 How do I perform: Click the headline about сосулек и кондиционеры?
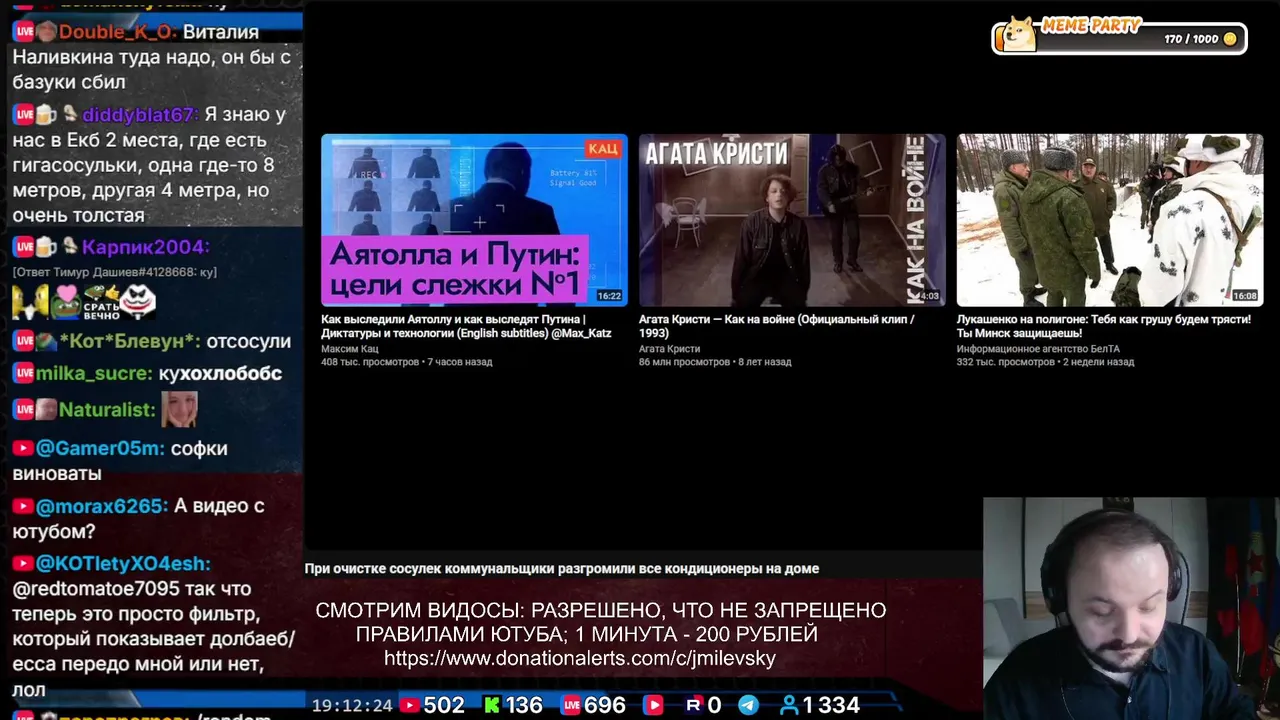coord(562,569)
